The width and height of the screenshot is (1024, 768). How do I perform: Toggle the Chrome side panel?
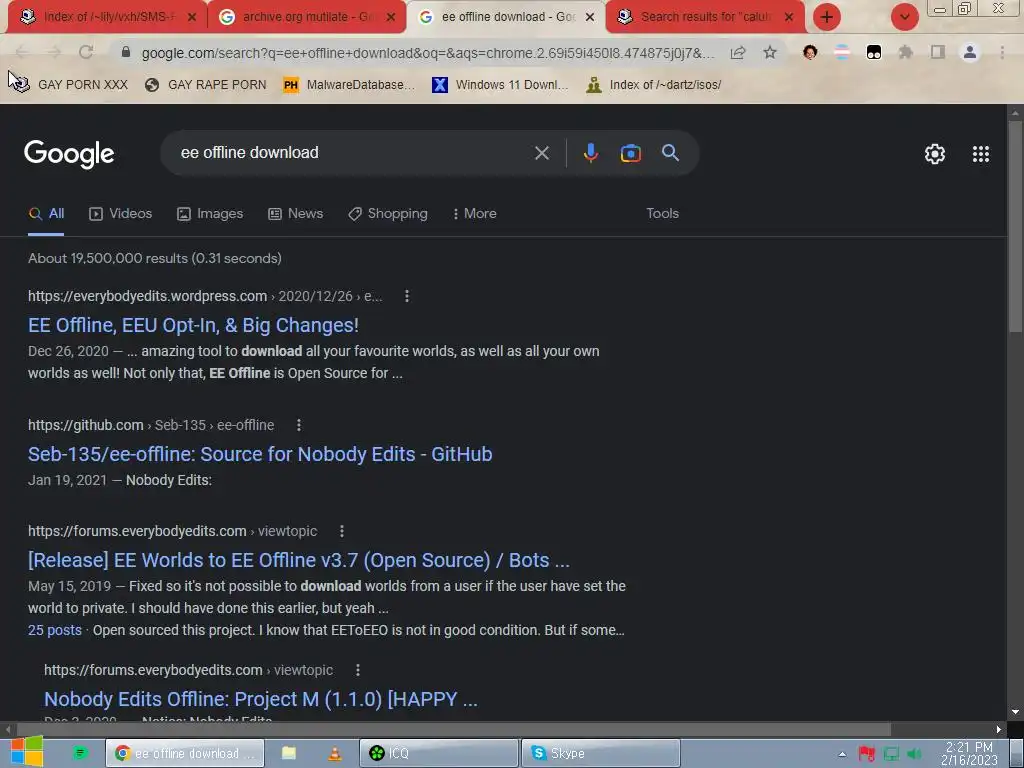937,52
